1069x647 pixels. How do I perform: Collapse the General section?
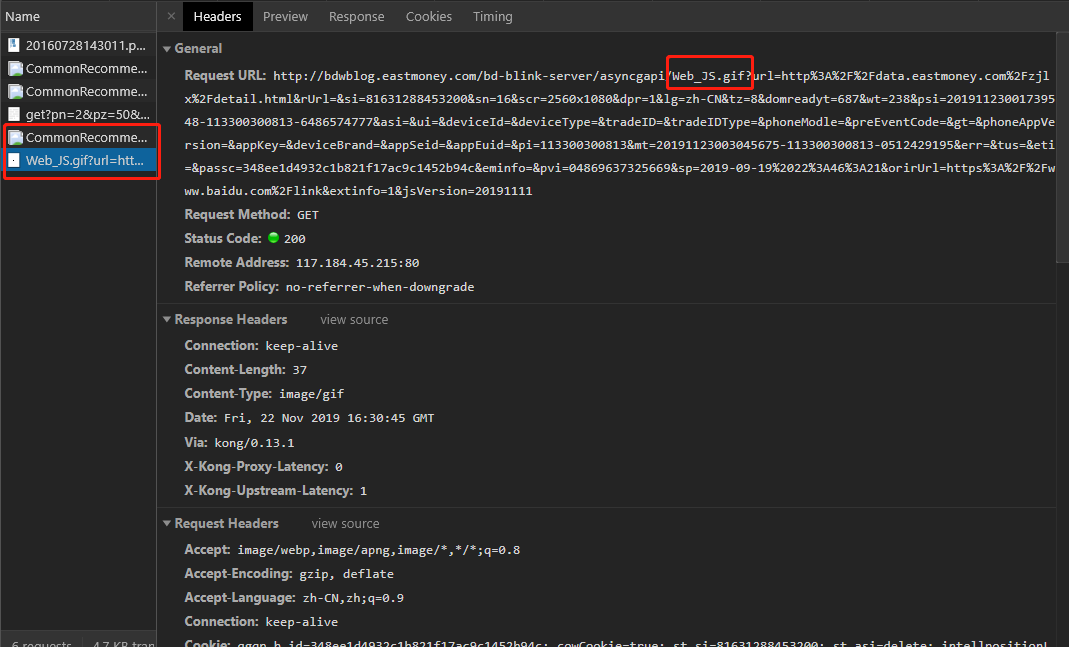167,49
